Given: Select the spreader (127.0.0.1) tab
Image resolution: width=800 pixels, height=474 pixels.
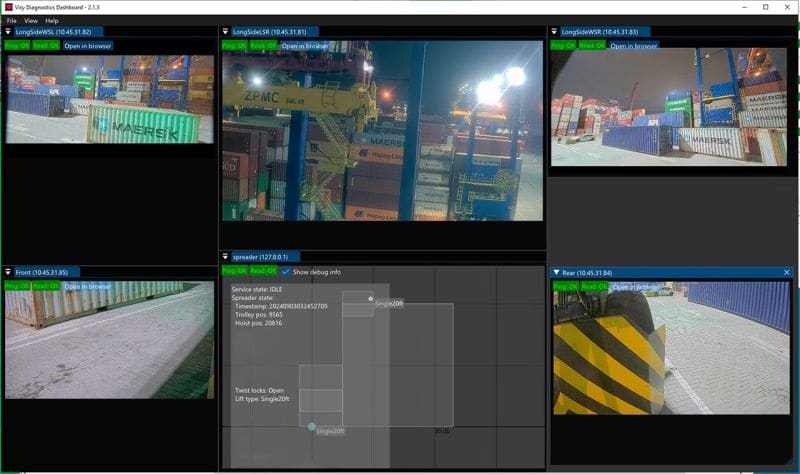Looking at the screenshot, I should point(265,257).
